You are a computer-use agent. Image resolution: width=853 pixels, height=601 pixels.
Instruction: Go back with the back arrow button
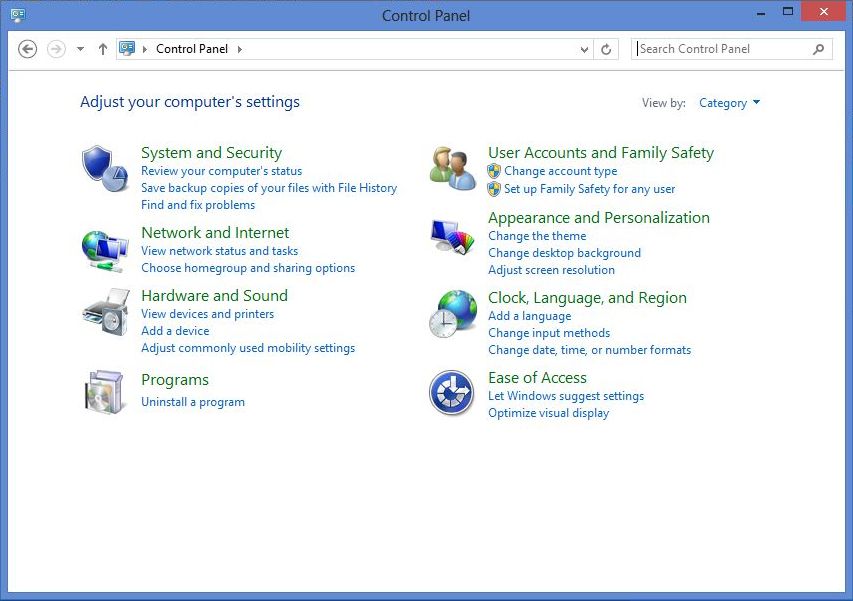(27, 49)
